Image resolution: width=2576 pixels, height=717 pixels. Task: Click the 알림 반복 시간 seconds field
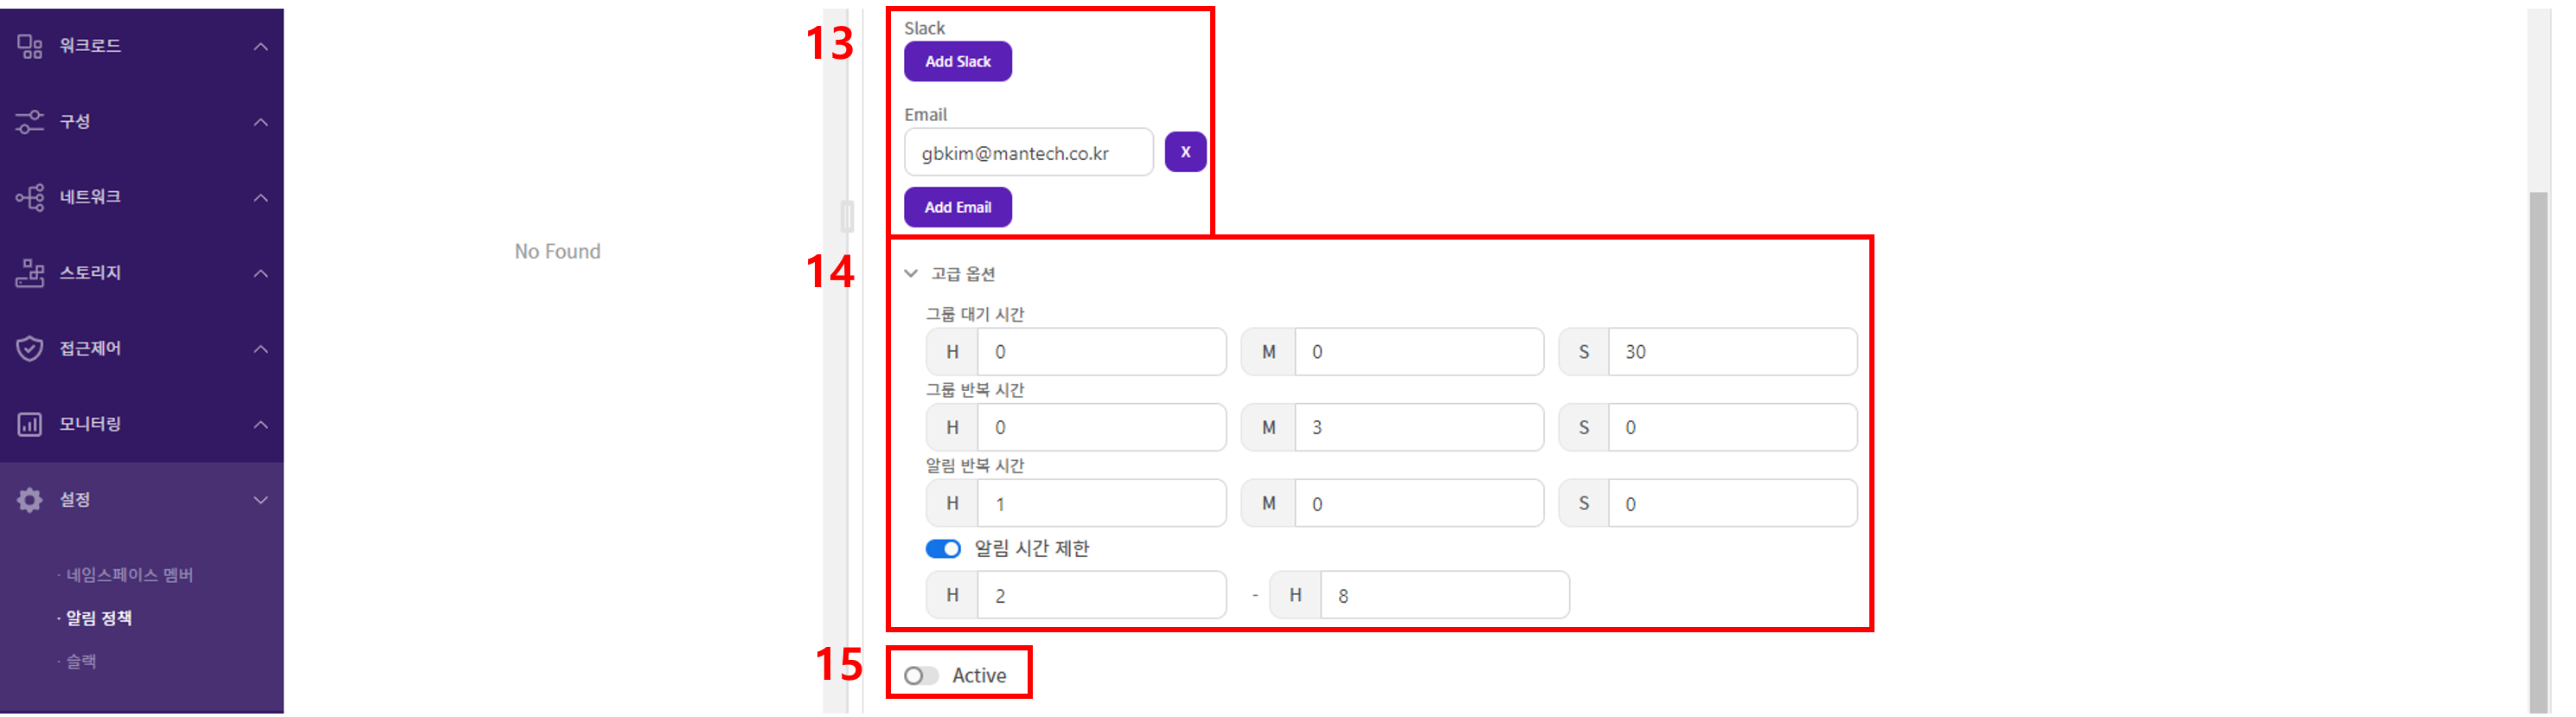(1733, 504)
